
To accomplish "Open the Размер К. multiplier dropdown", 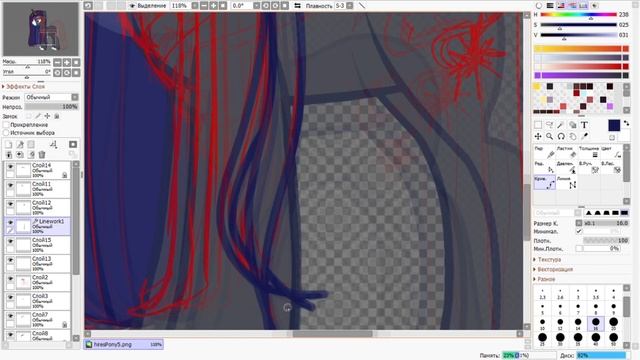I will [x=579, y=223].
